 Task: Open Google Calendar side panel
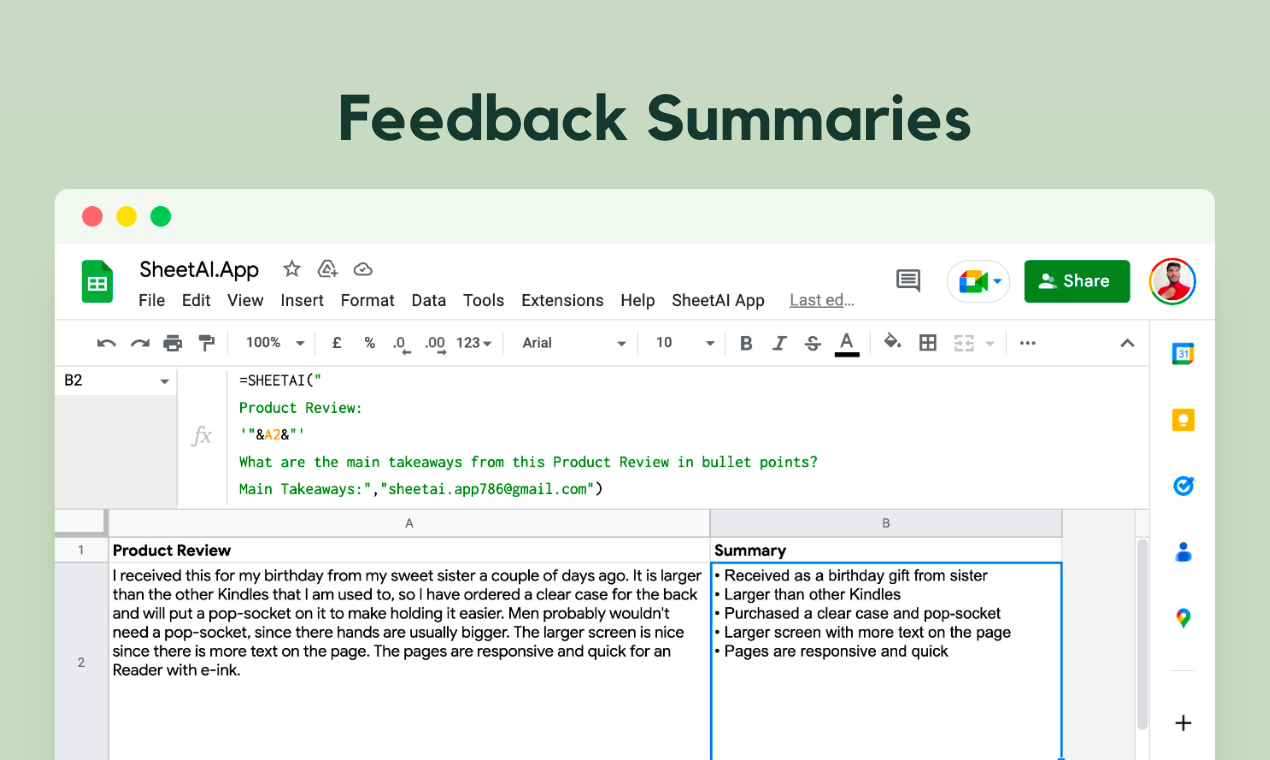[1183, 353]
